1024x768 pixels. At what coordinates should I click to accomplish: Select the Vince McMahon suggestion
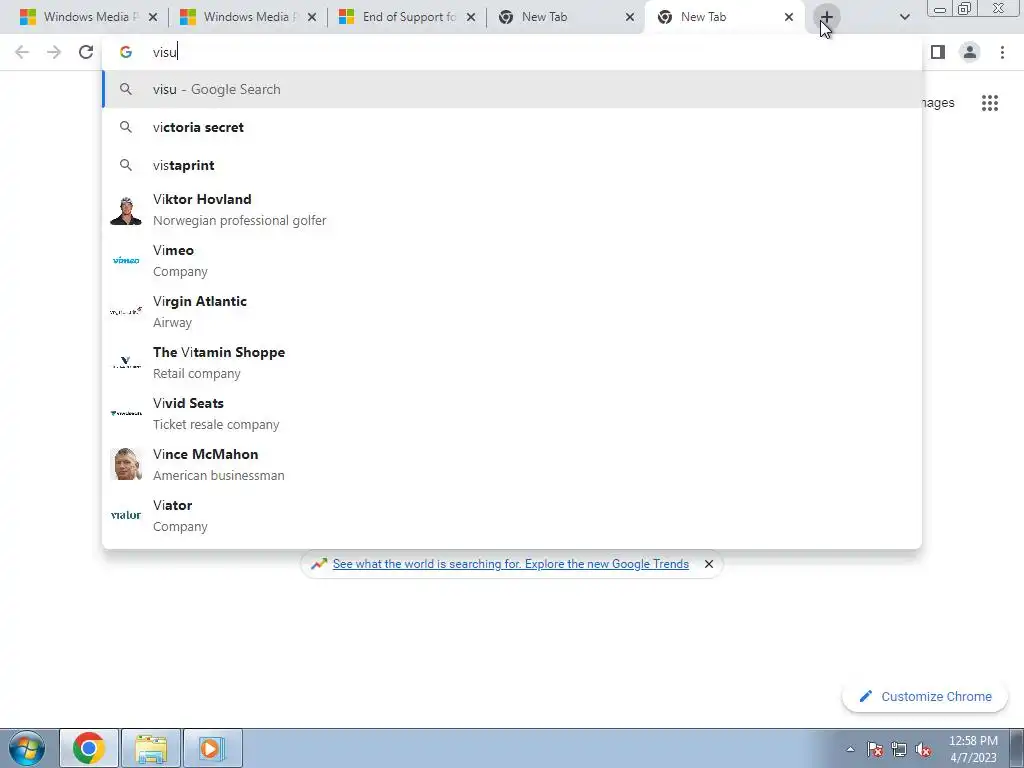click(511, 464)
